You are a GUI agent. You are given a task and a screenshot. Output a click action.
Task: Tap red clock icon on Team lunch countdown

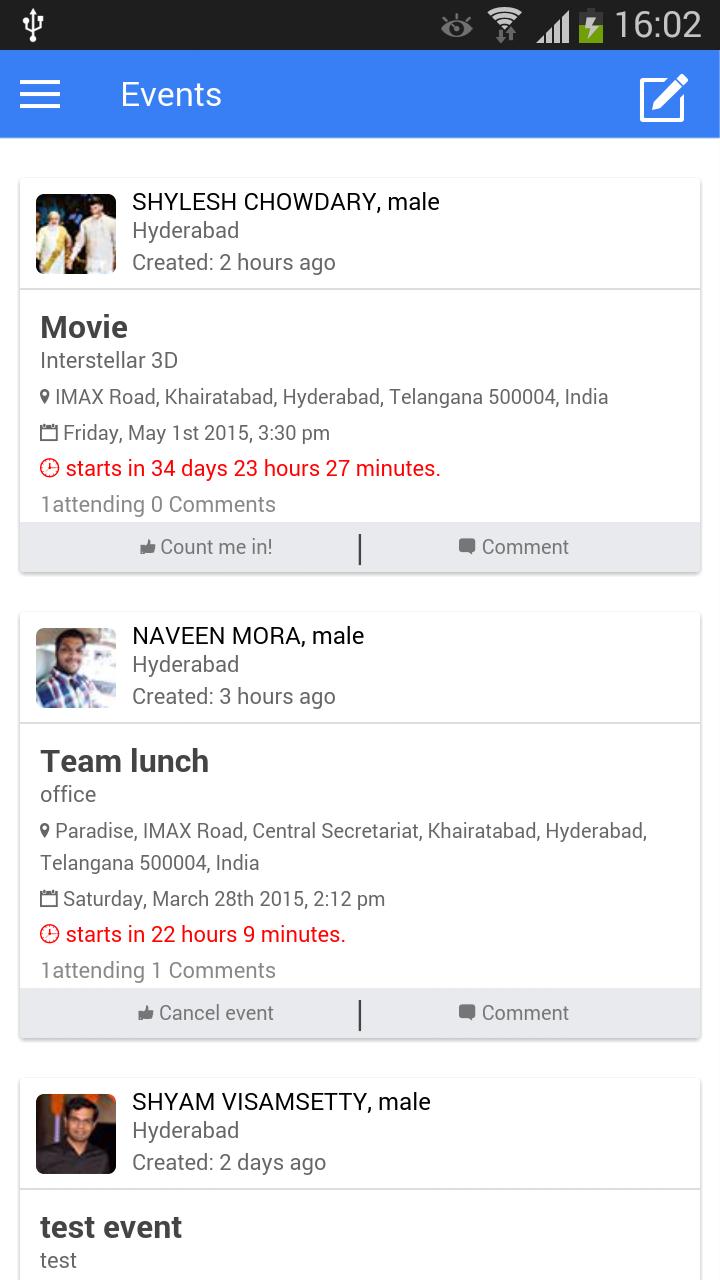pos(50,934)
